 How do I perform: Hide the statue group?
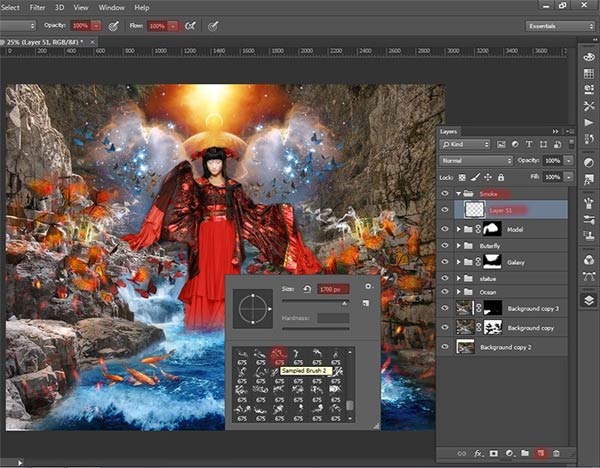444,278
